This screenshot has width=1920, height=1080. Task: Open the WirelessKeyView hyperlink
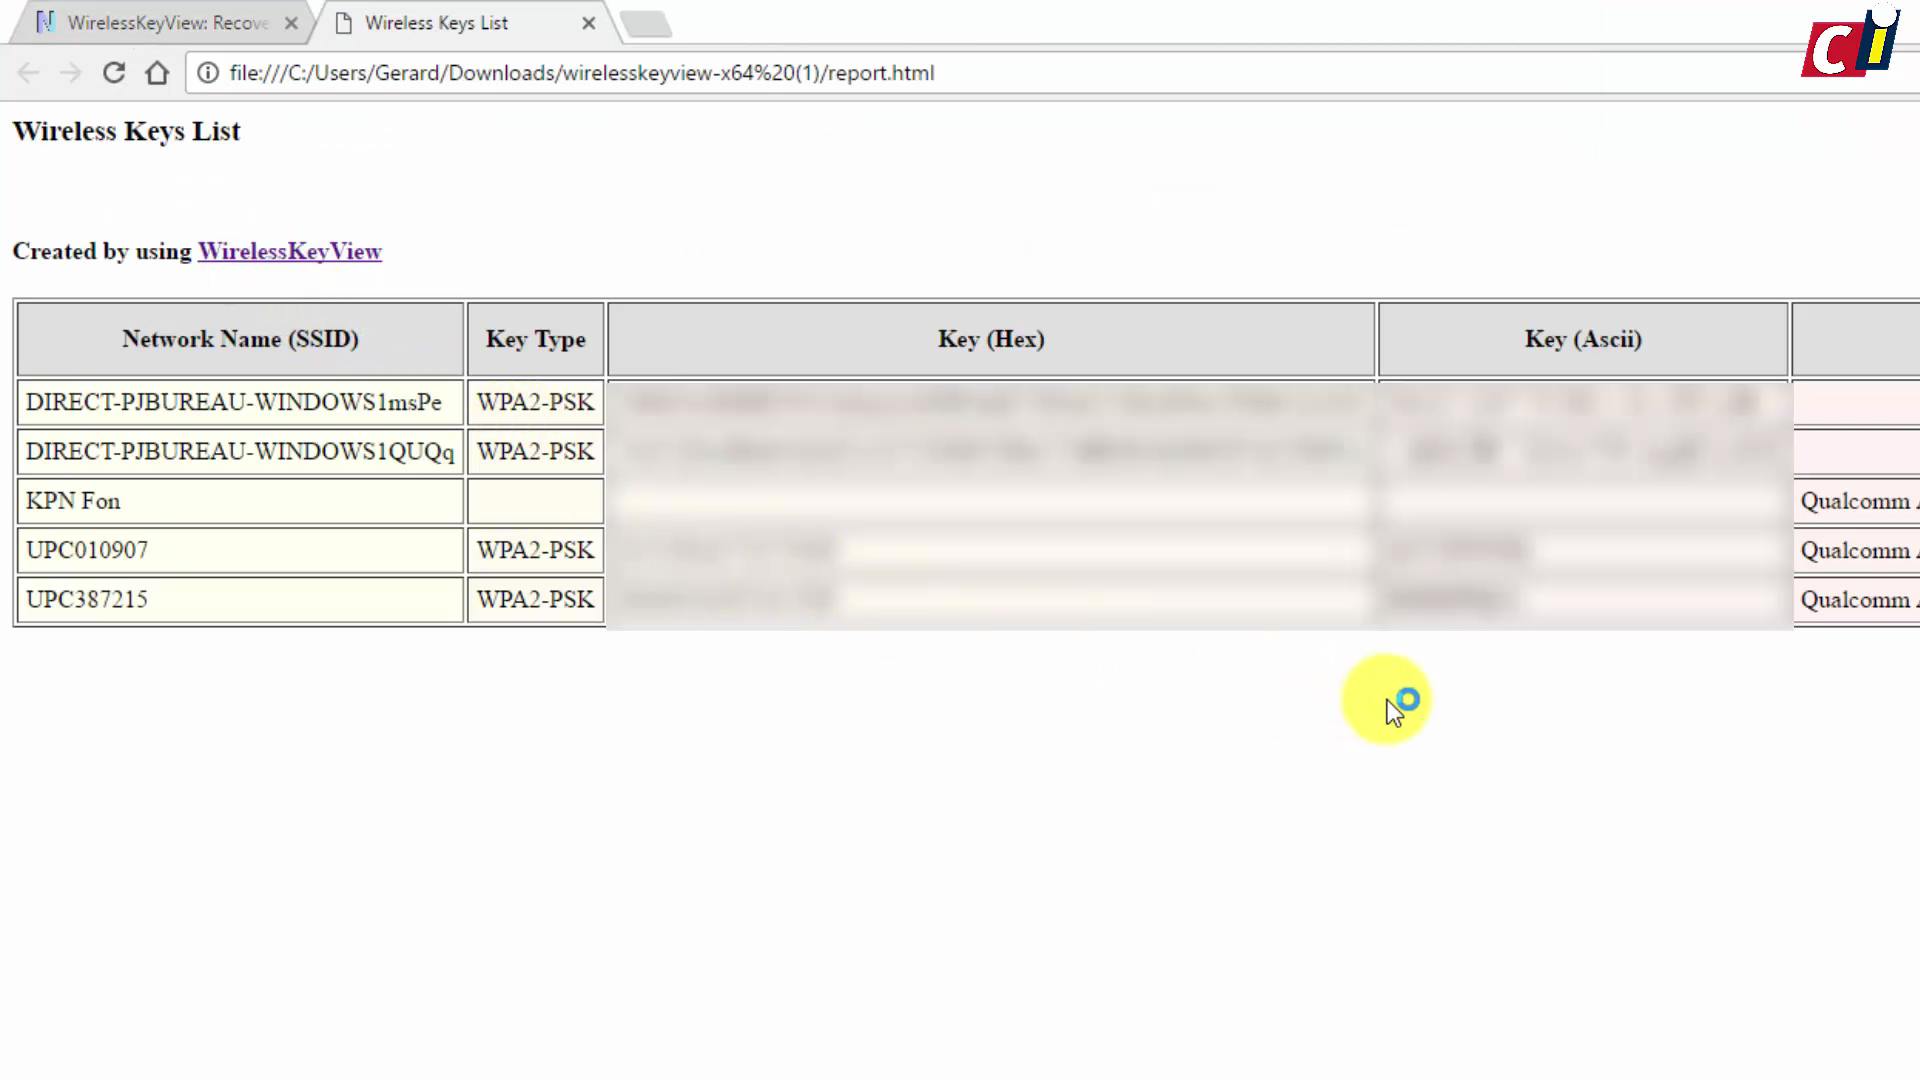point(290,251)
